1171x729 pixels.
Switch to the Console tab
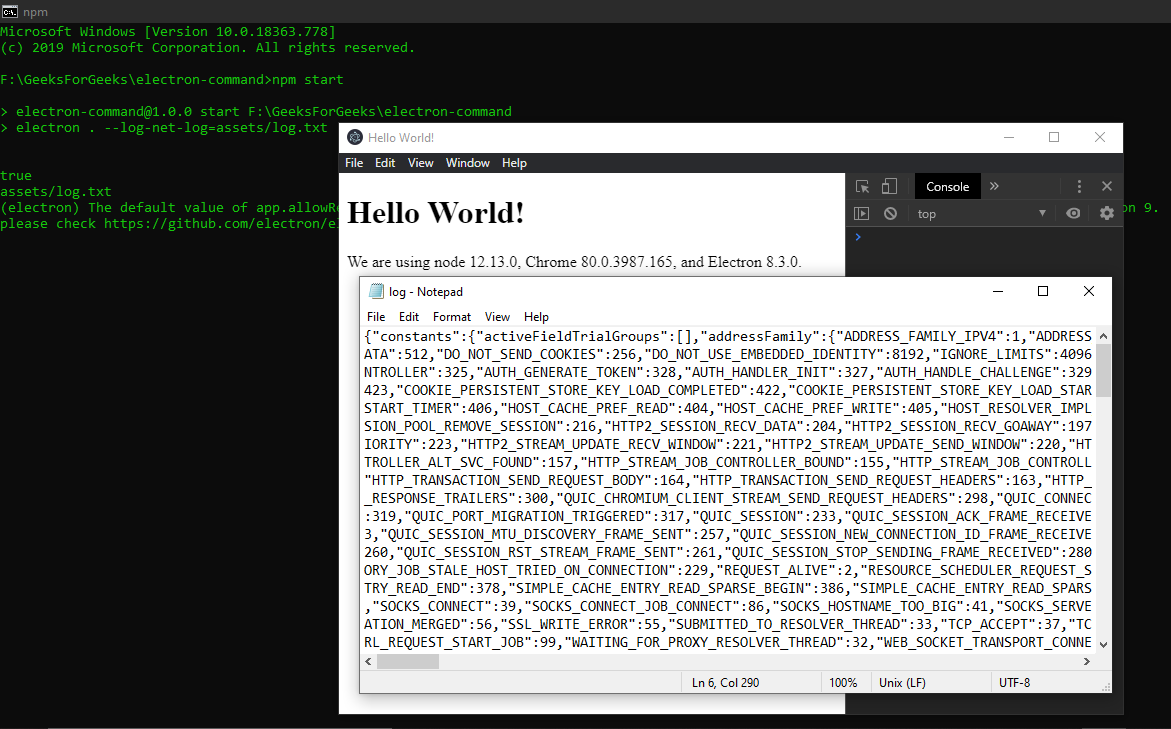pyautogui.click(x=948, y=187)
